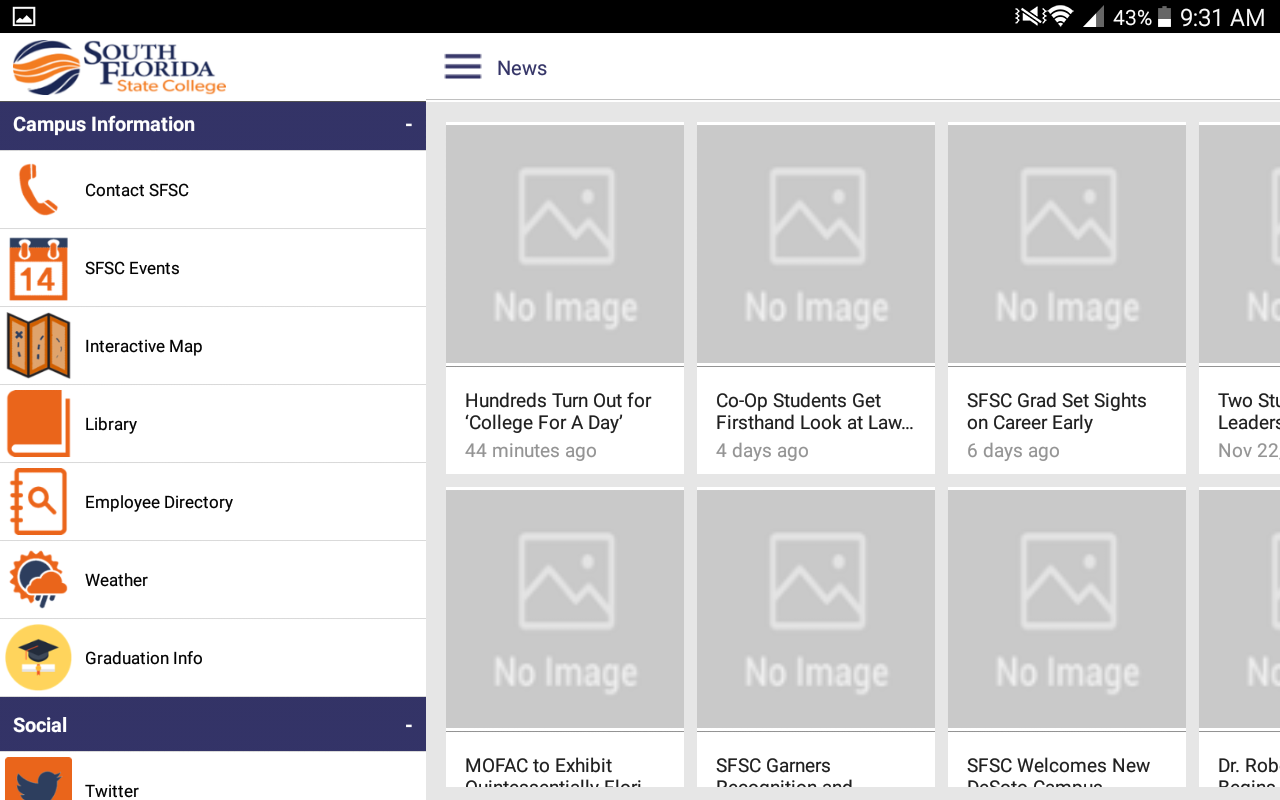
Task: Click the '4 days ago' timestamp
Action: pos(762,451)
